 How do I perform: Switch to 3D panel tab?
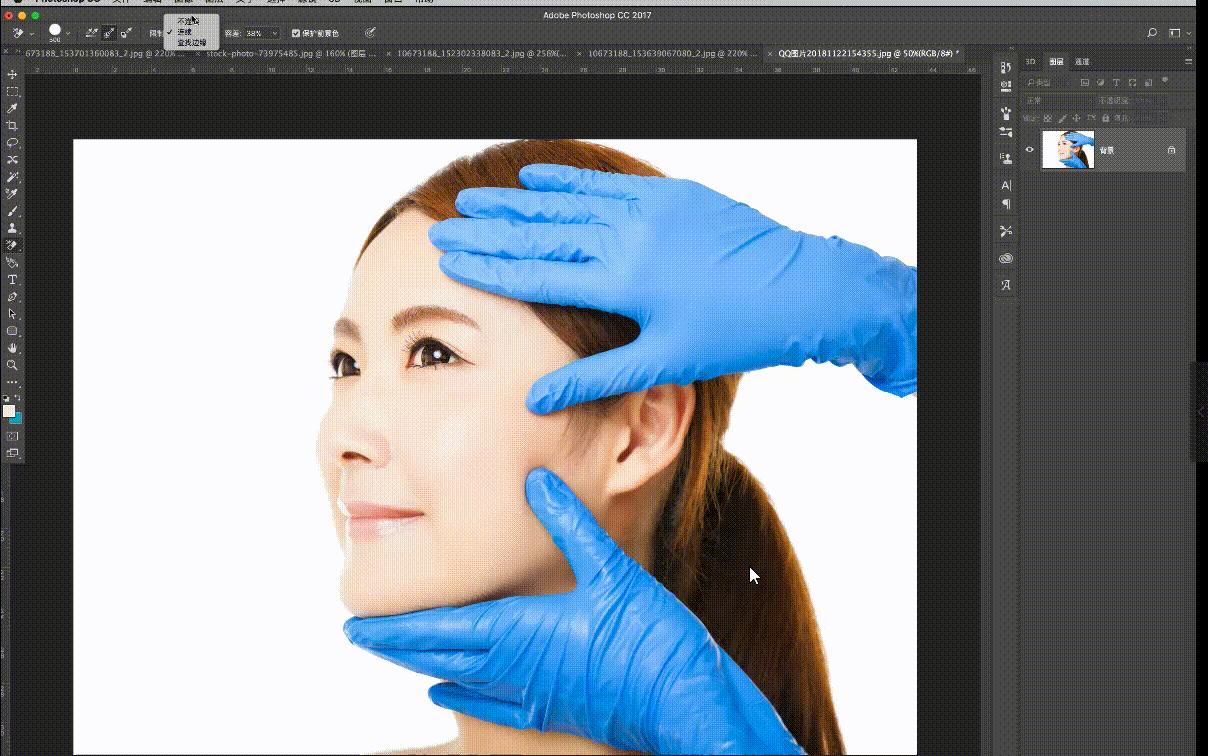click(1031, 62)
